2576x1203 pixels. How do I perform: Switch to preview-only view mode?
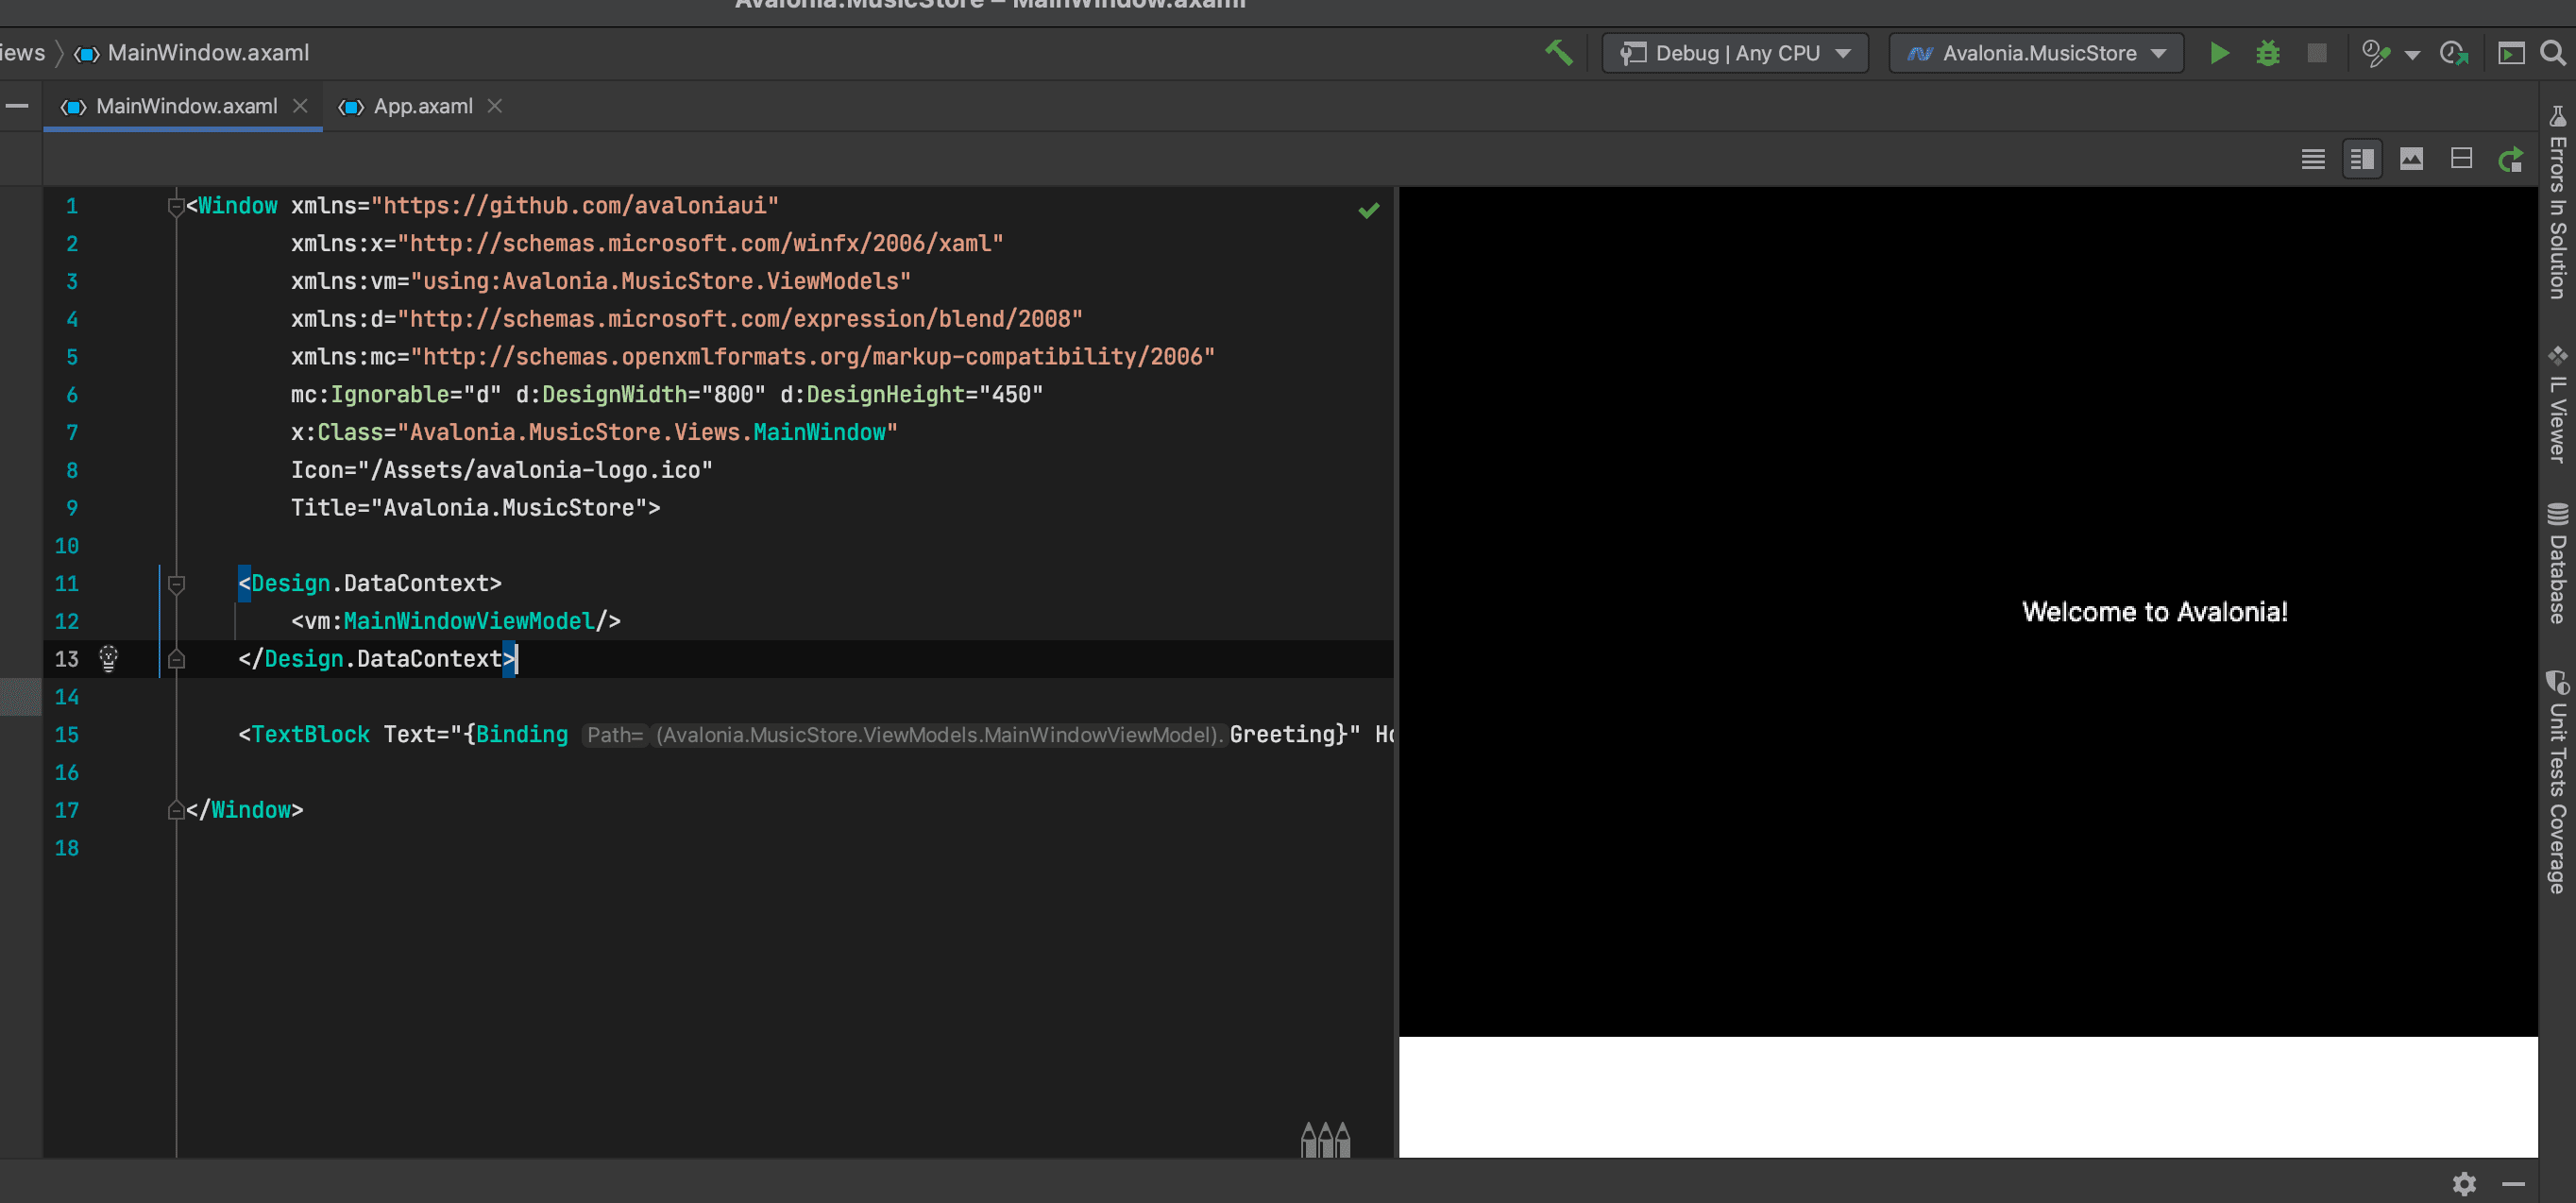click(2411, 159)
